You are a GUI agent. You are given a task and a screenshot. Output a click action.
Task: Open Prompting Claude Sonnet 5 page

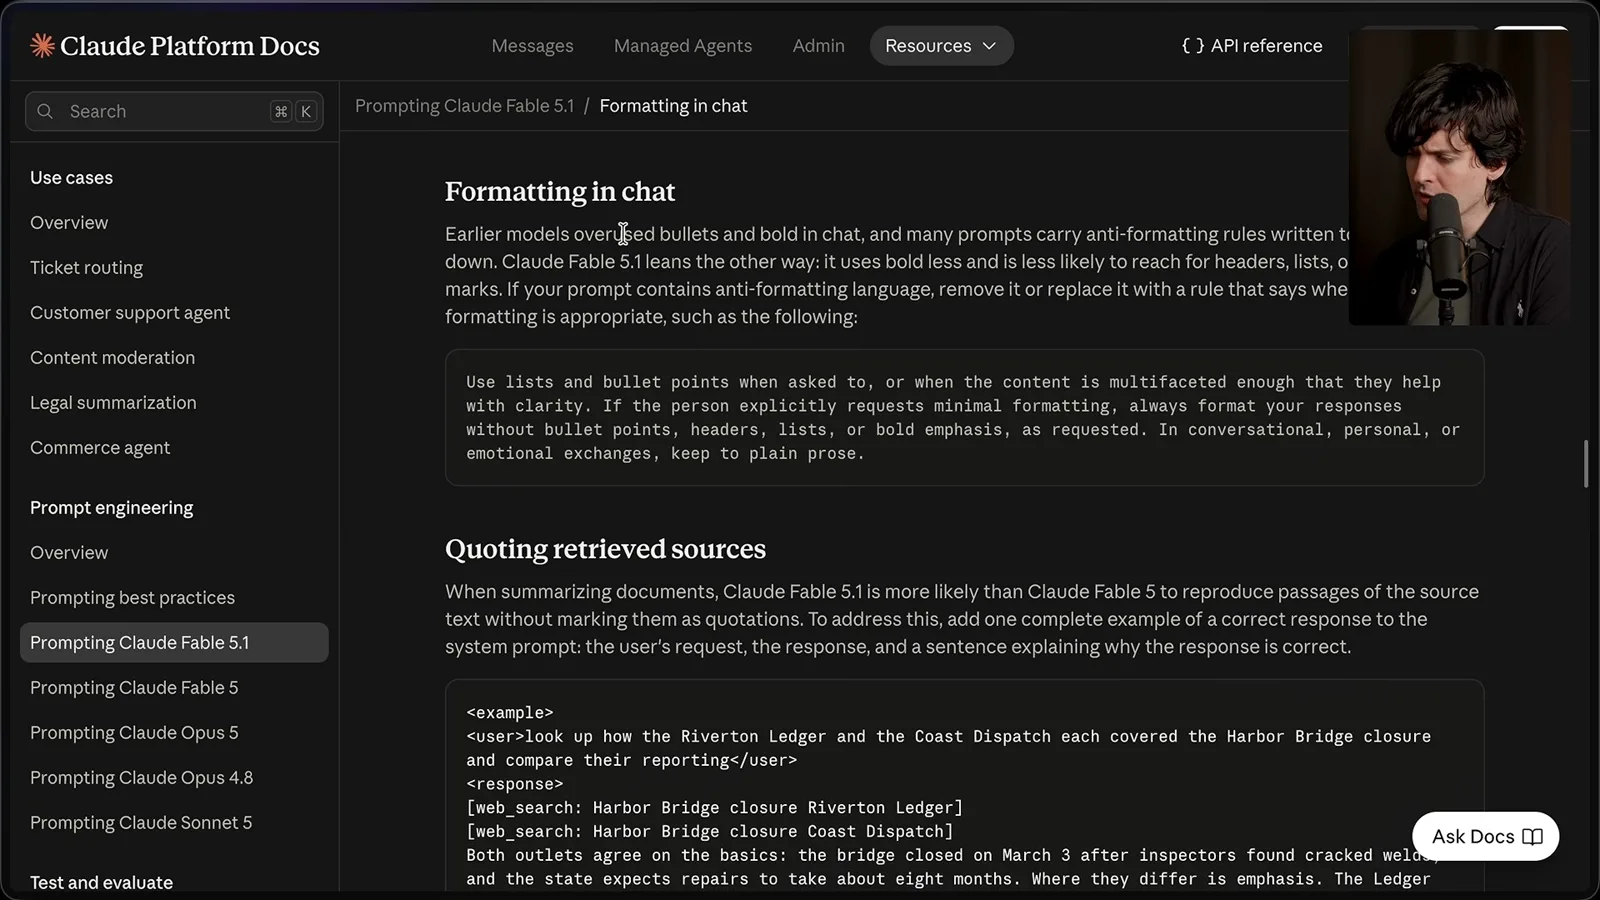(141, 823)
